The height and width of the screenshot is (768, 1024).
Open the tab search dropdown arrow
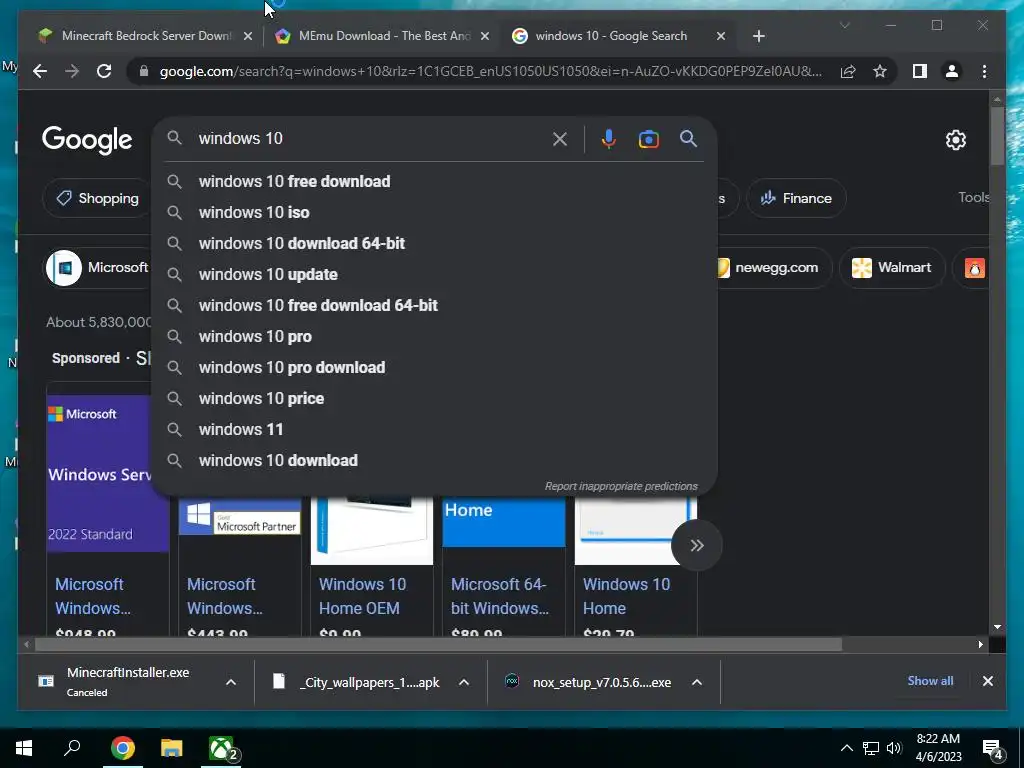844,25
